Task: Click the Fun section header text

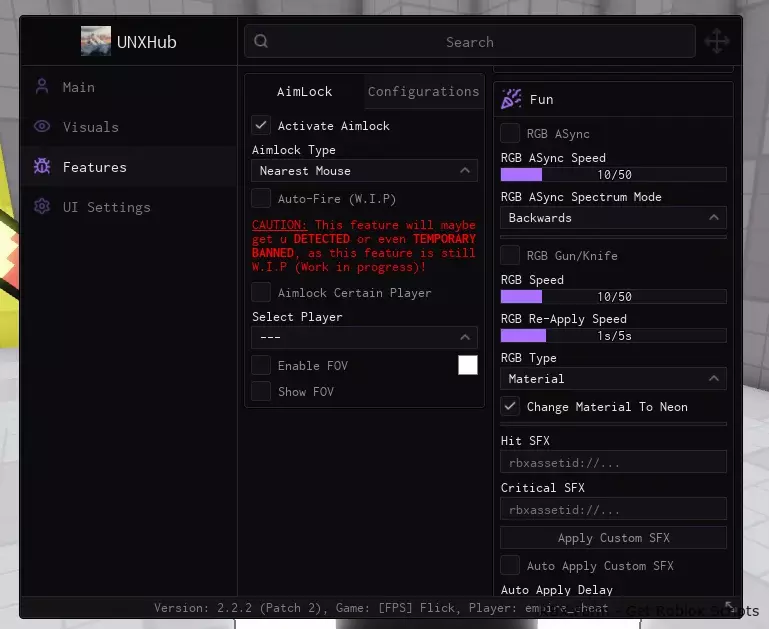Action: (541, 100)
